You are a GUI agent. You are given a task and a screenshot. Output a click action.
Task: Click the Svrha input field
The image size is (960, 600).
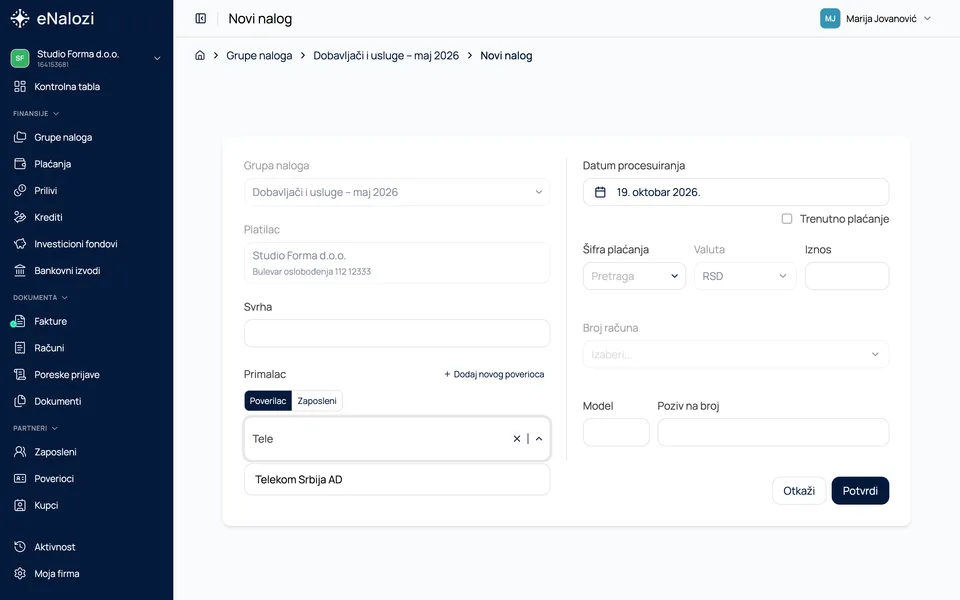(x=397, y=334)
